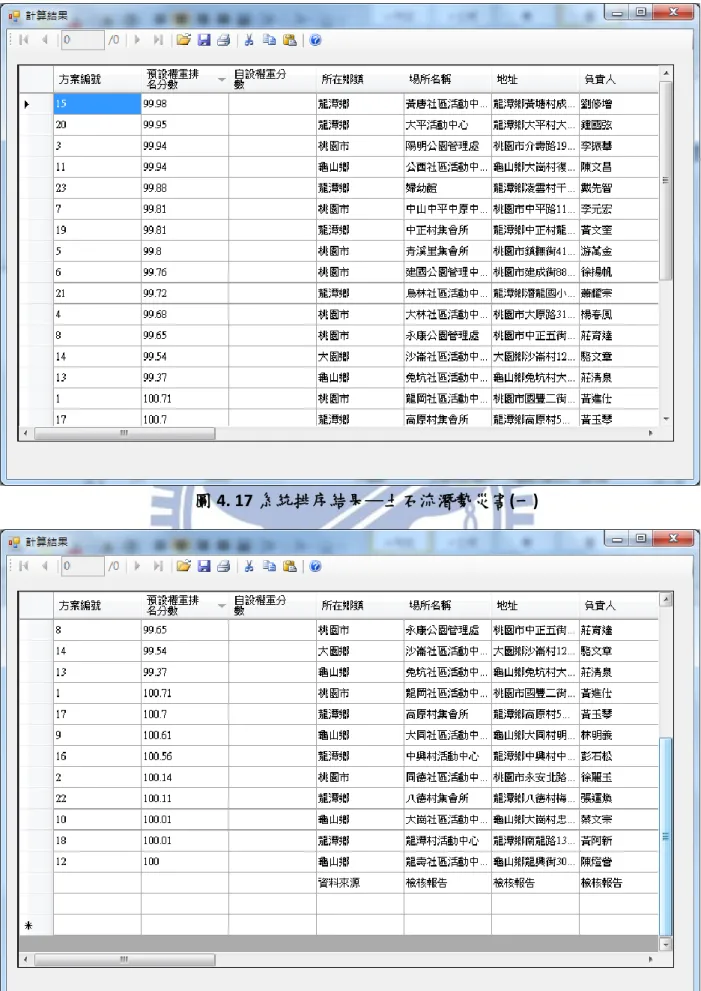Go to first record in lower window toolbar
The height and width of the screenshot is (991, 701).
[25, 566]
